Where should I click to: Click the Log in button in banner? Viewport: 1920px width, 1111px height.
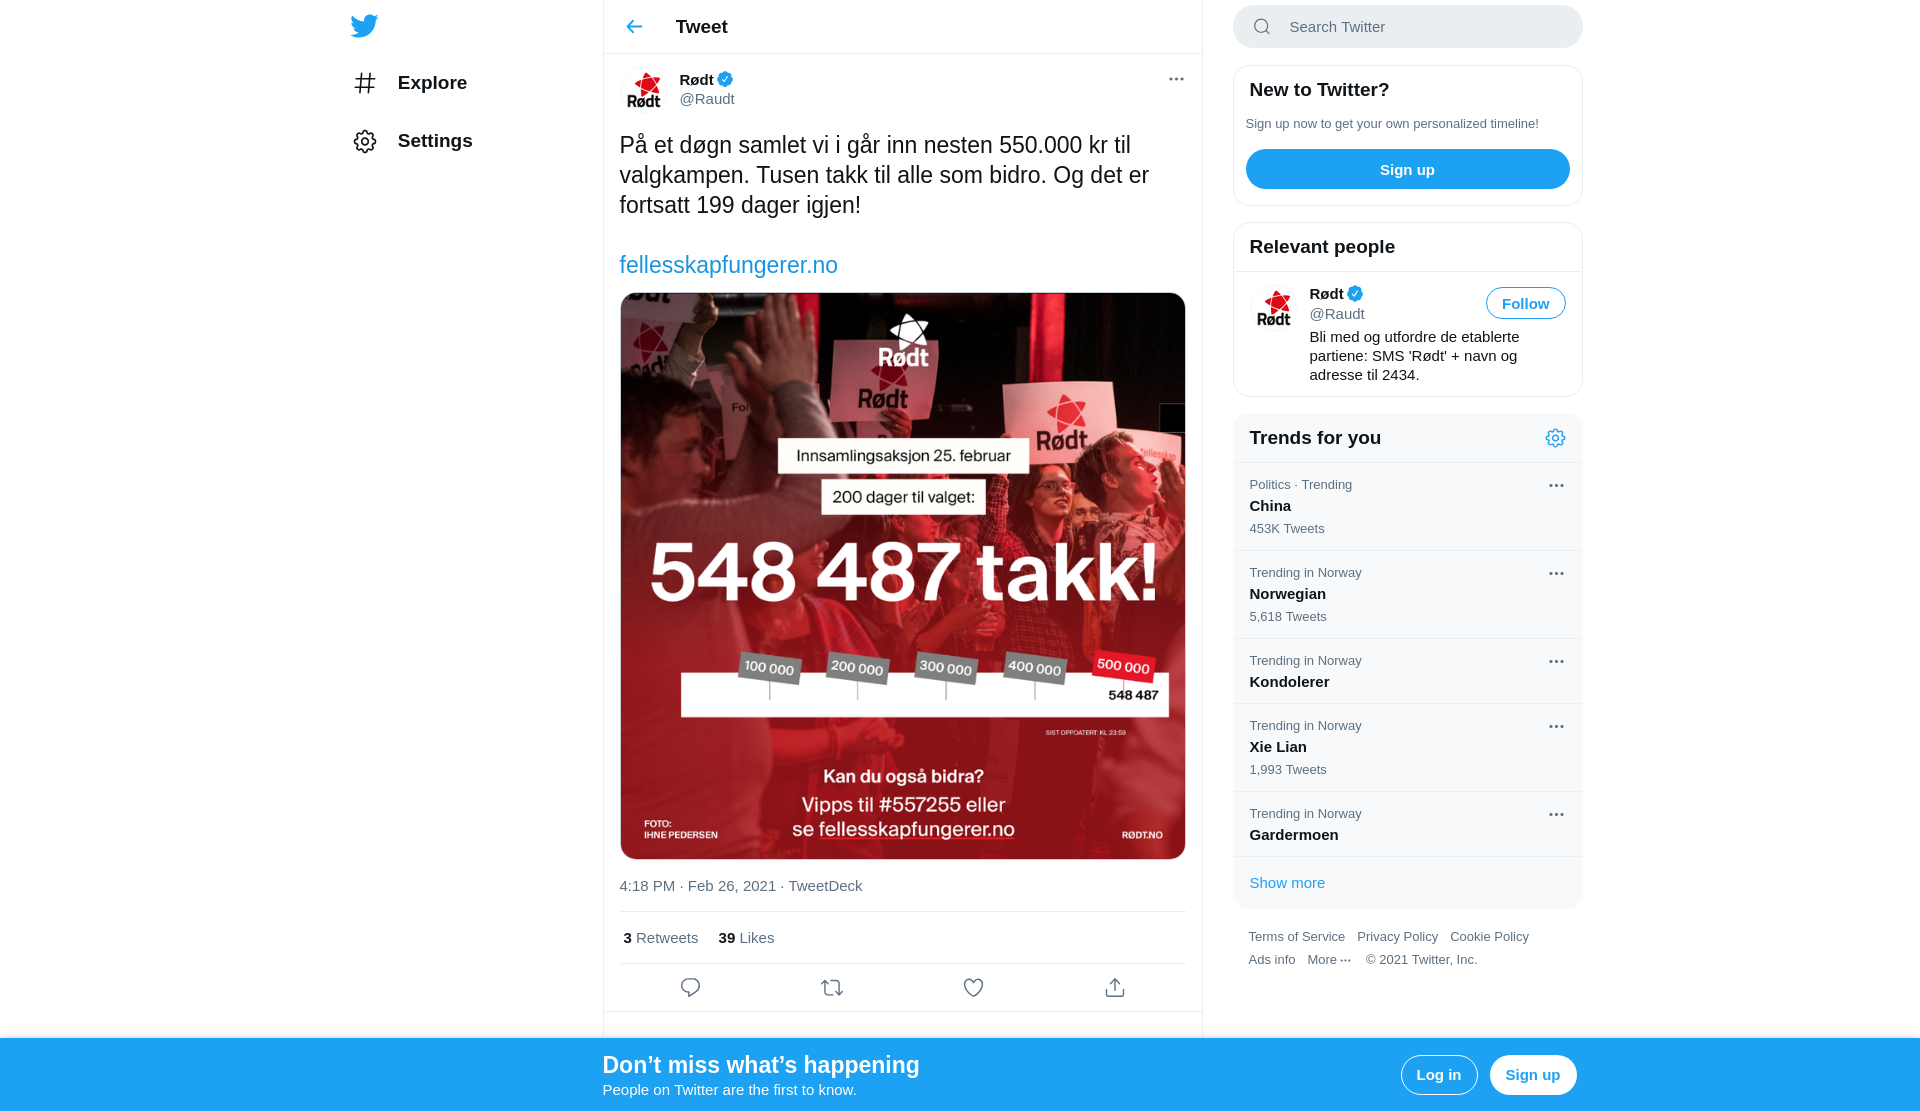click(1438, 1075)
